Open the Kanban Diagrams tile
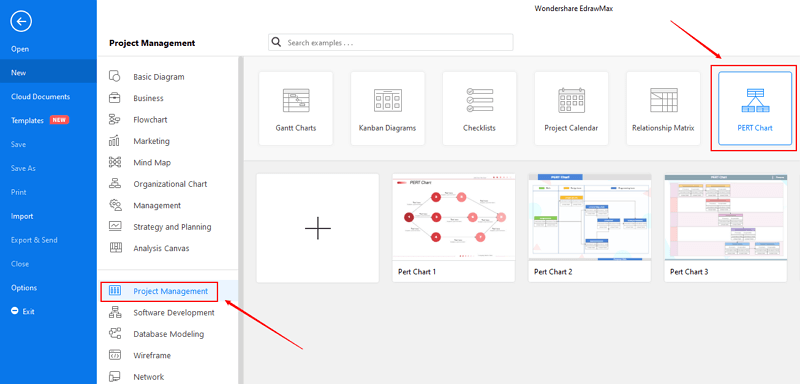 pos(387,108)
